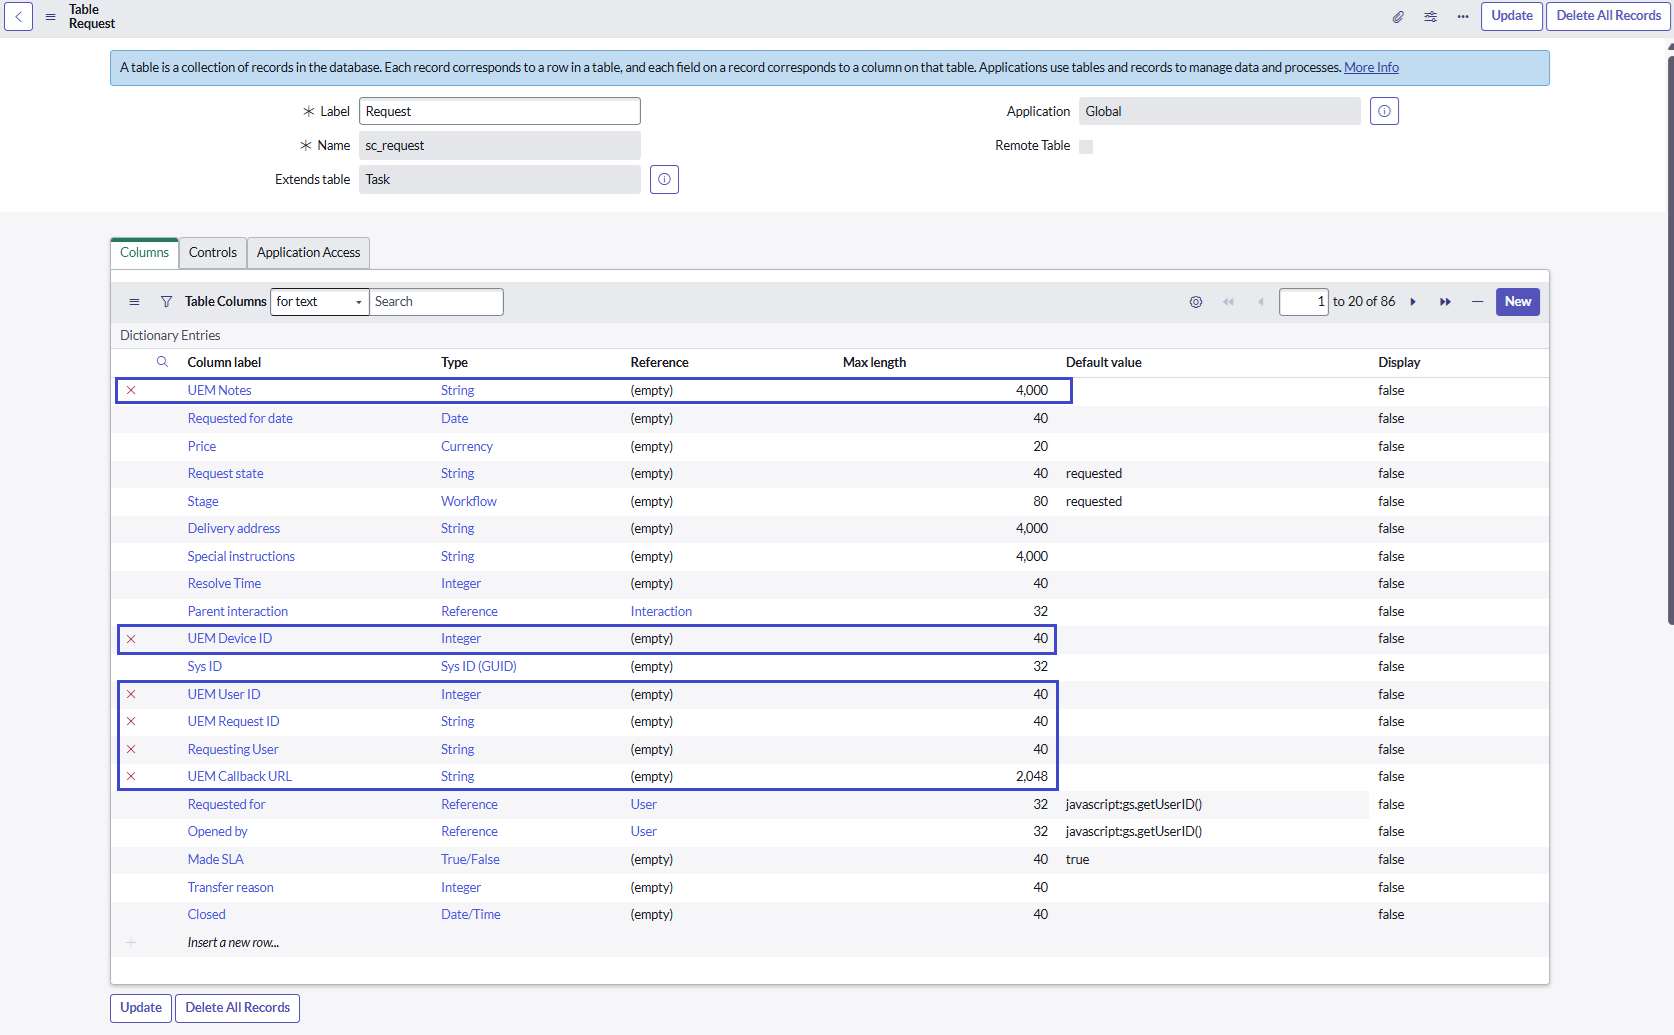Screen dimensions: 1674x1035
Task: Open more options ellipsis in header
Action: 1463,17
